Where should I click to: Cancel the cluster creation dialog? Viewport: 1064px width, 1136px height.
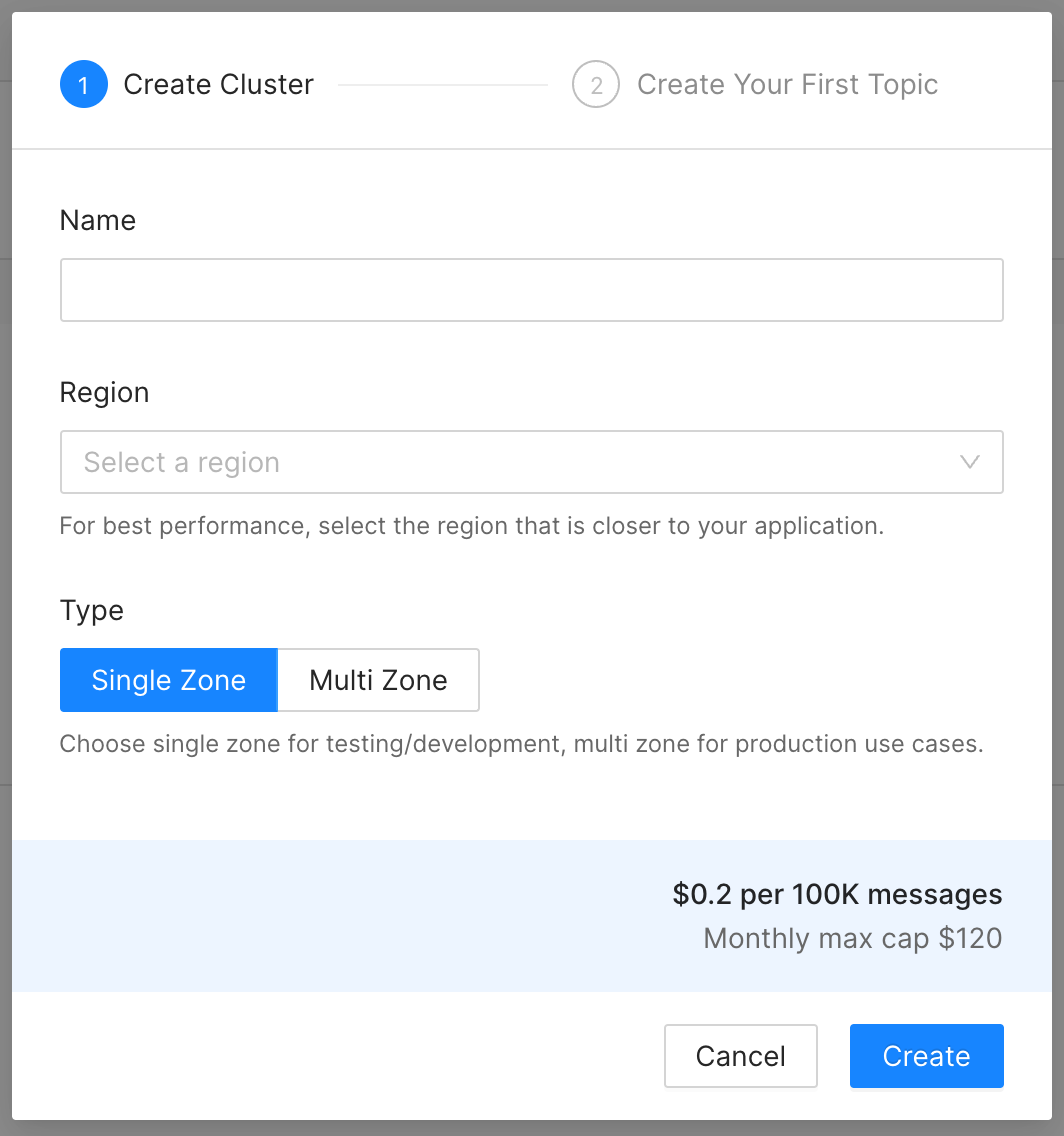pyautogui.click(x=740, y=1056)
